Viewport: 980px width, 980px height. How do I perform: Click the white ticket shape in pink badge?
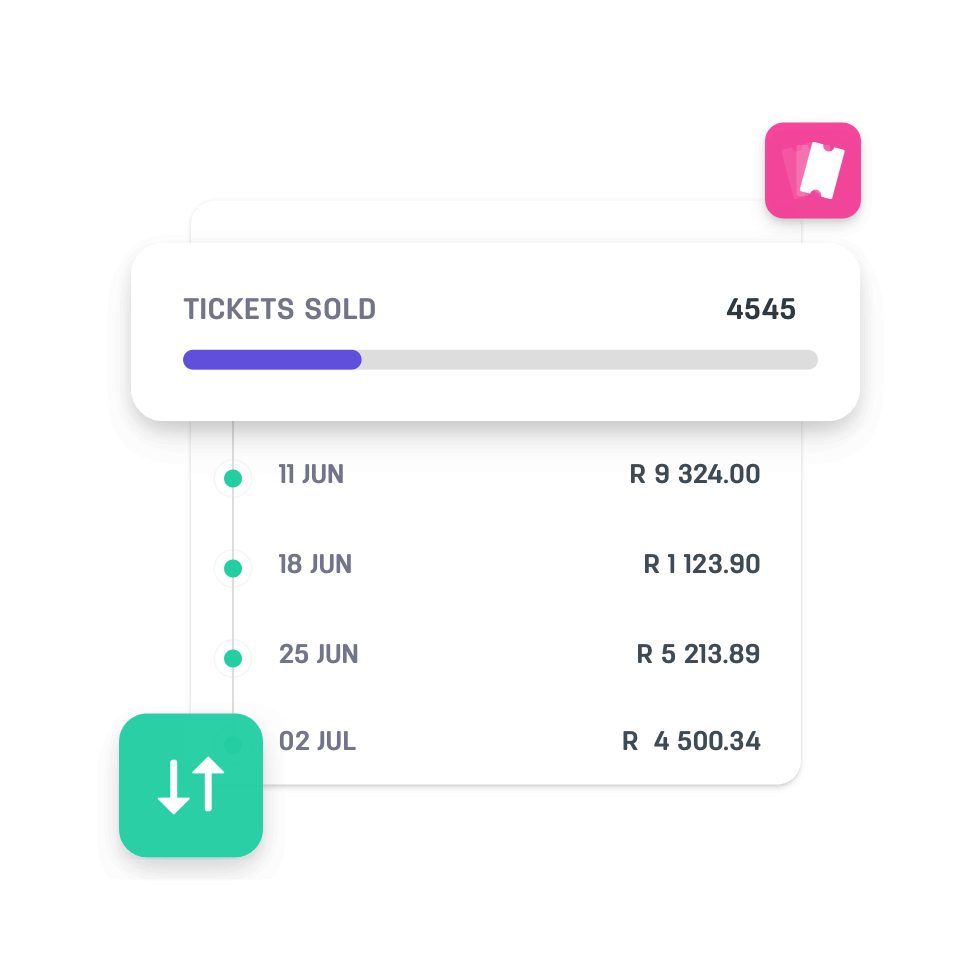823,170
